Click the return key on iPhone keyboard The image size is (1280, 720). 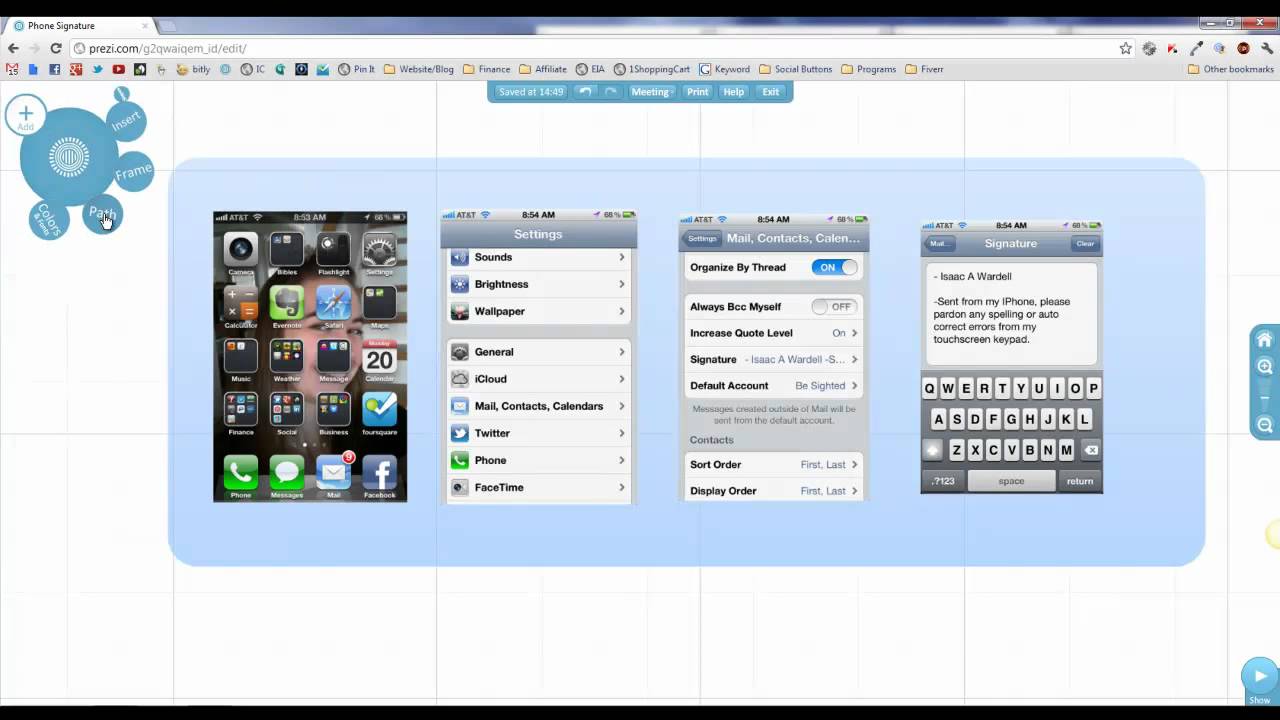(x=1079, y=481)
